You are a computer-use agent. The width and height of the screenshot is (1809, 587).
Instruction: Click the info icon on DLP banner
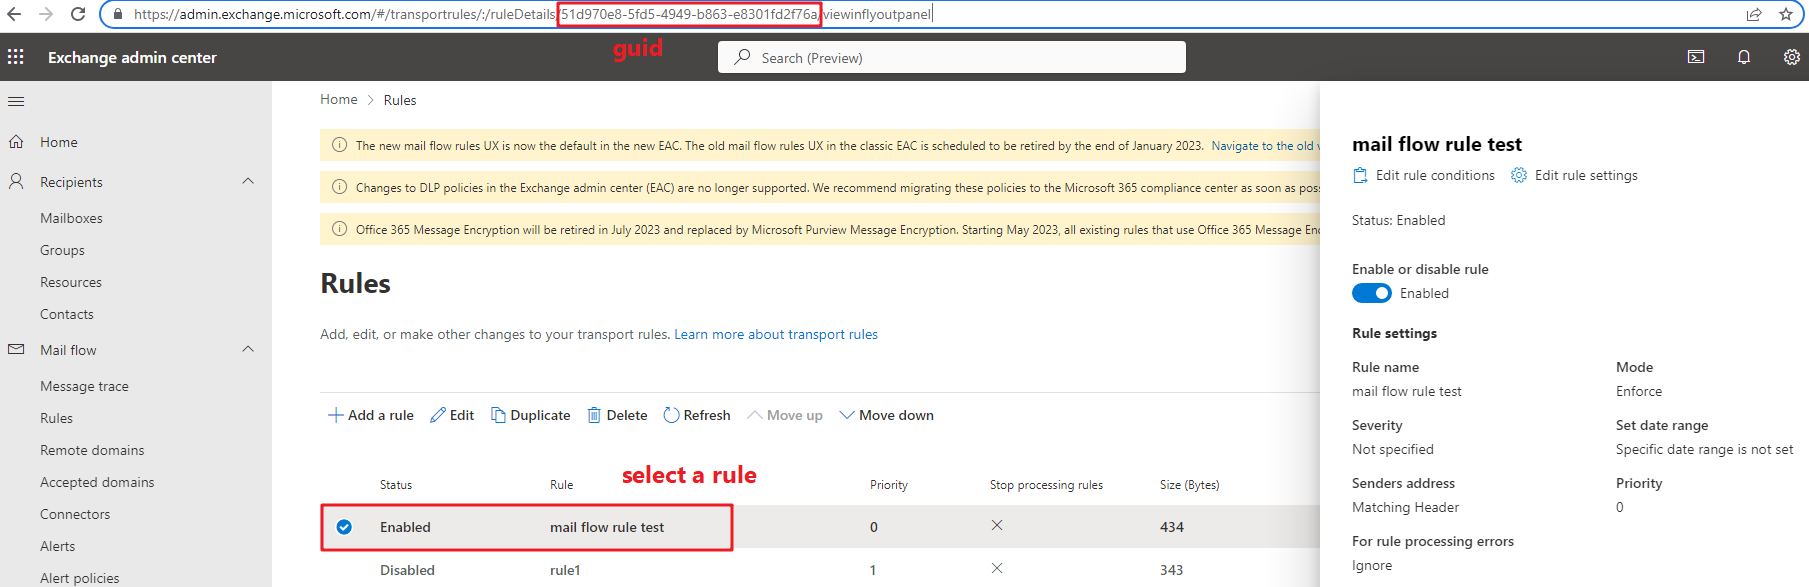(x=339, y=187)
